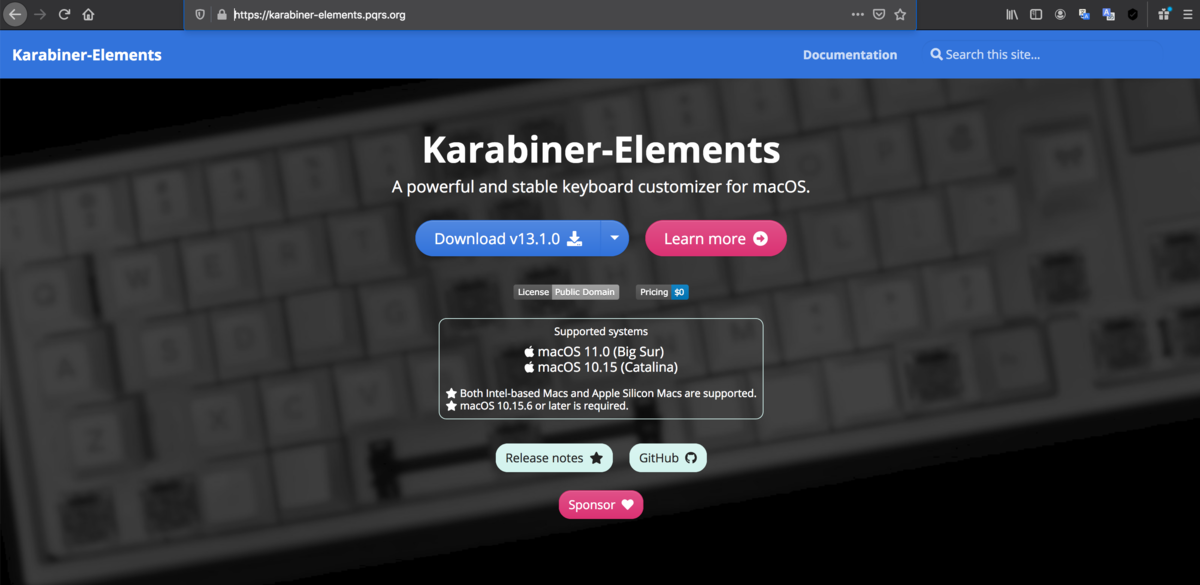The width and height of the screenshot is (1200, 585).
Task: Toggle the browser sidebar
Action: pos(1036,15)
